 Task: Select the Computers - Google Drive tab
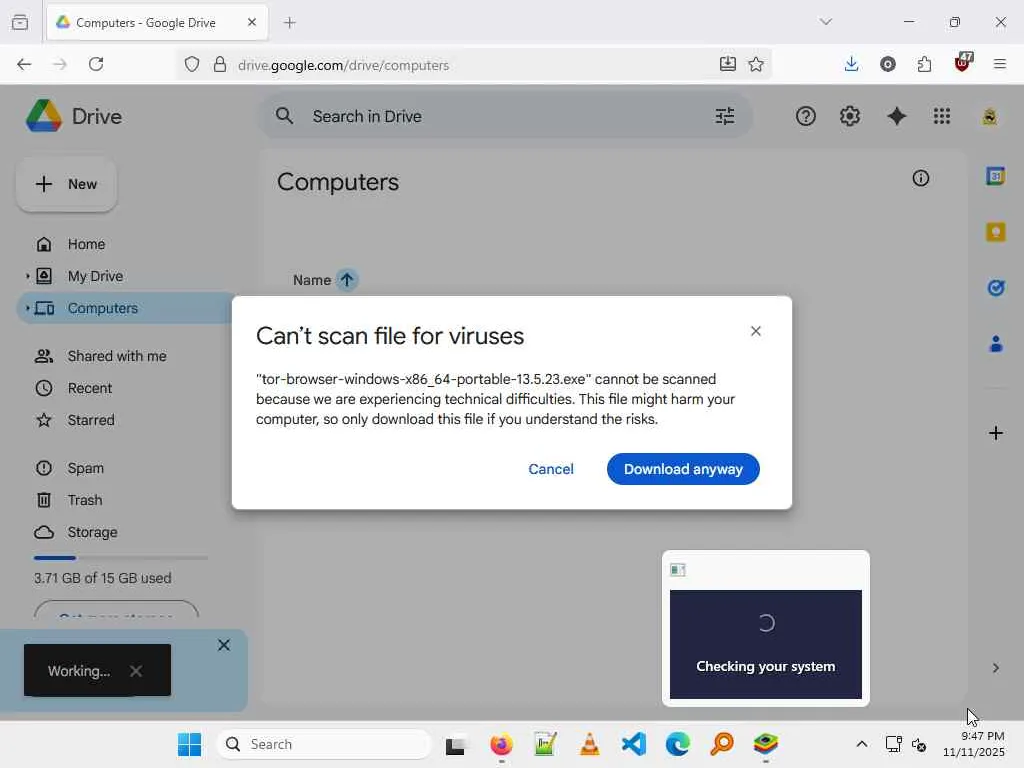point(157,23)
